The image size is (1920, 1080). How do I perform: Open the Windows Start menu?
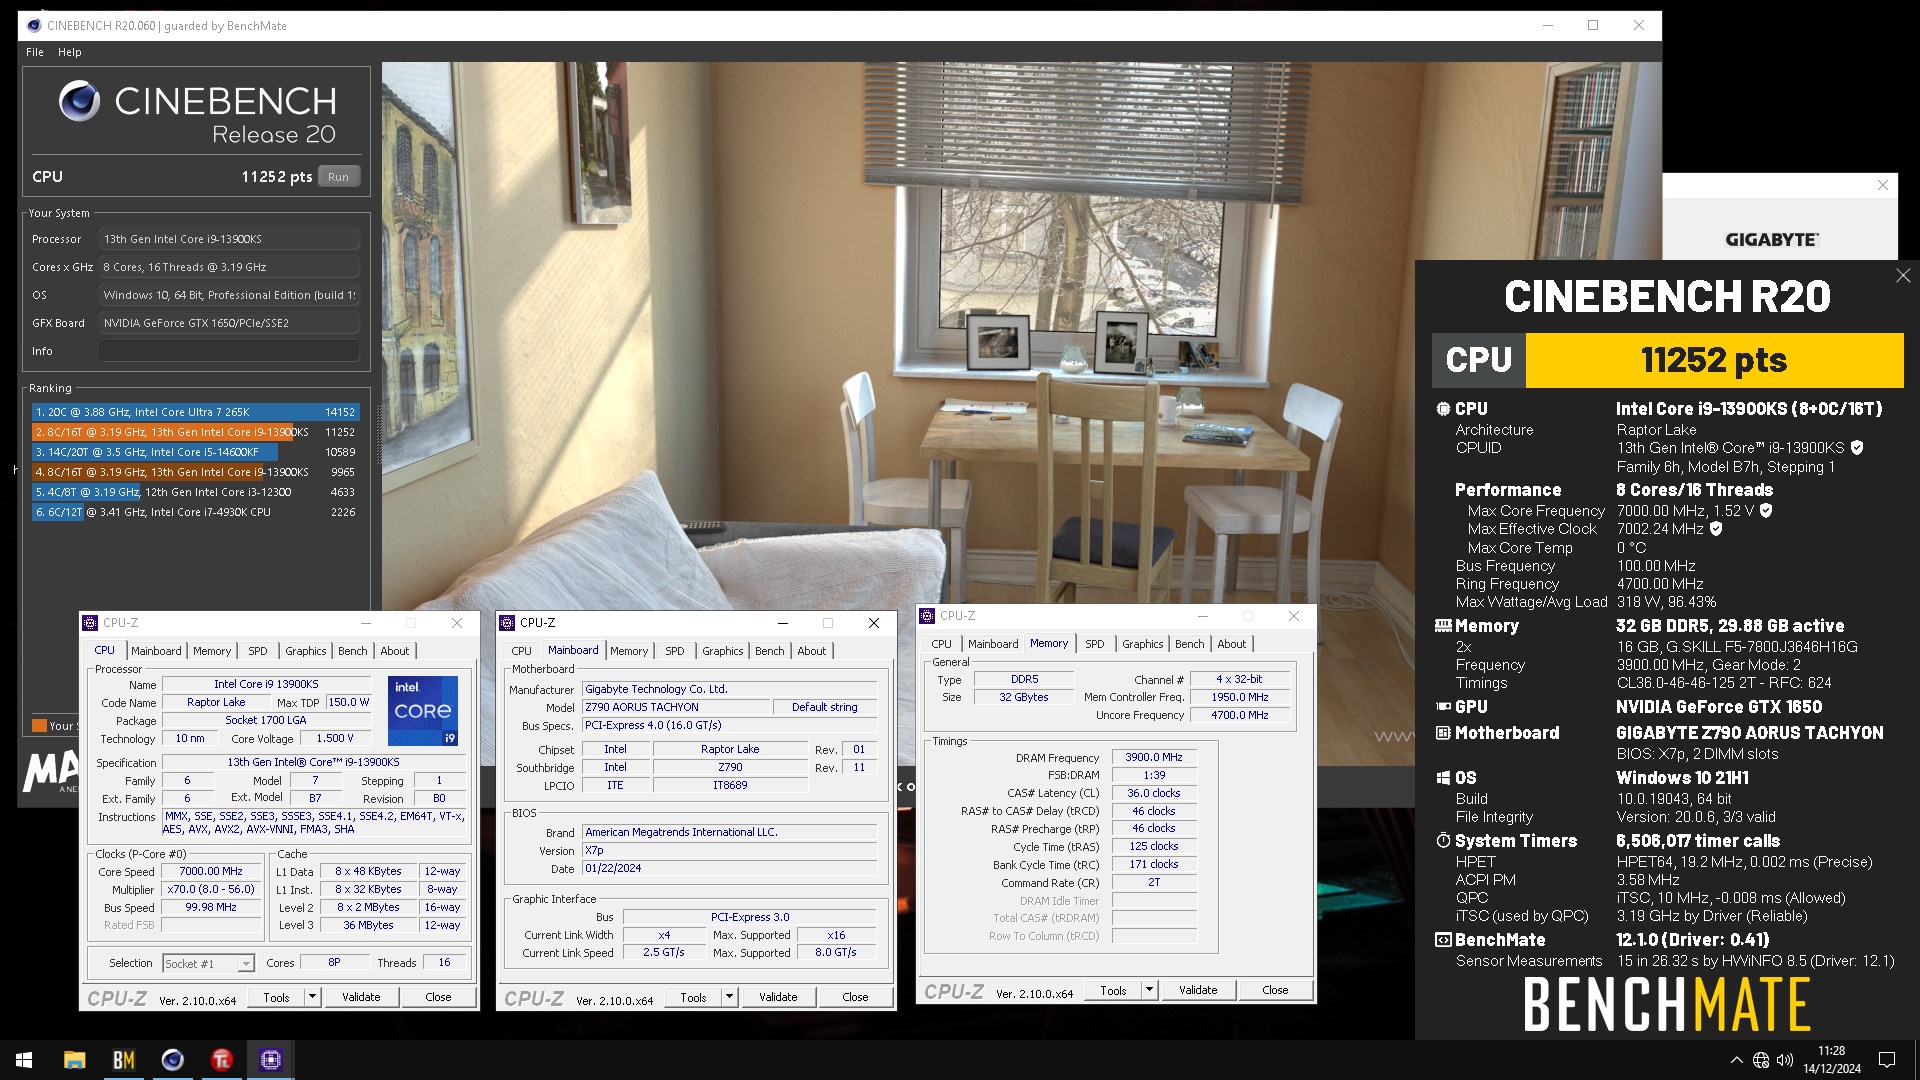24,1060
